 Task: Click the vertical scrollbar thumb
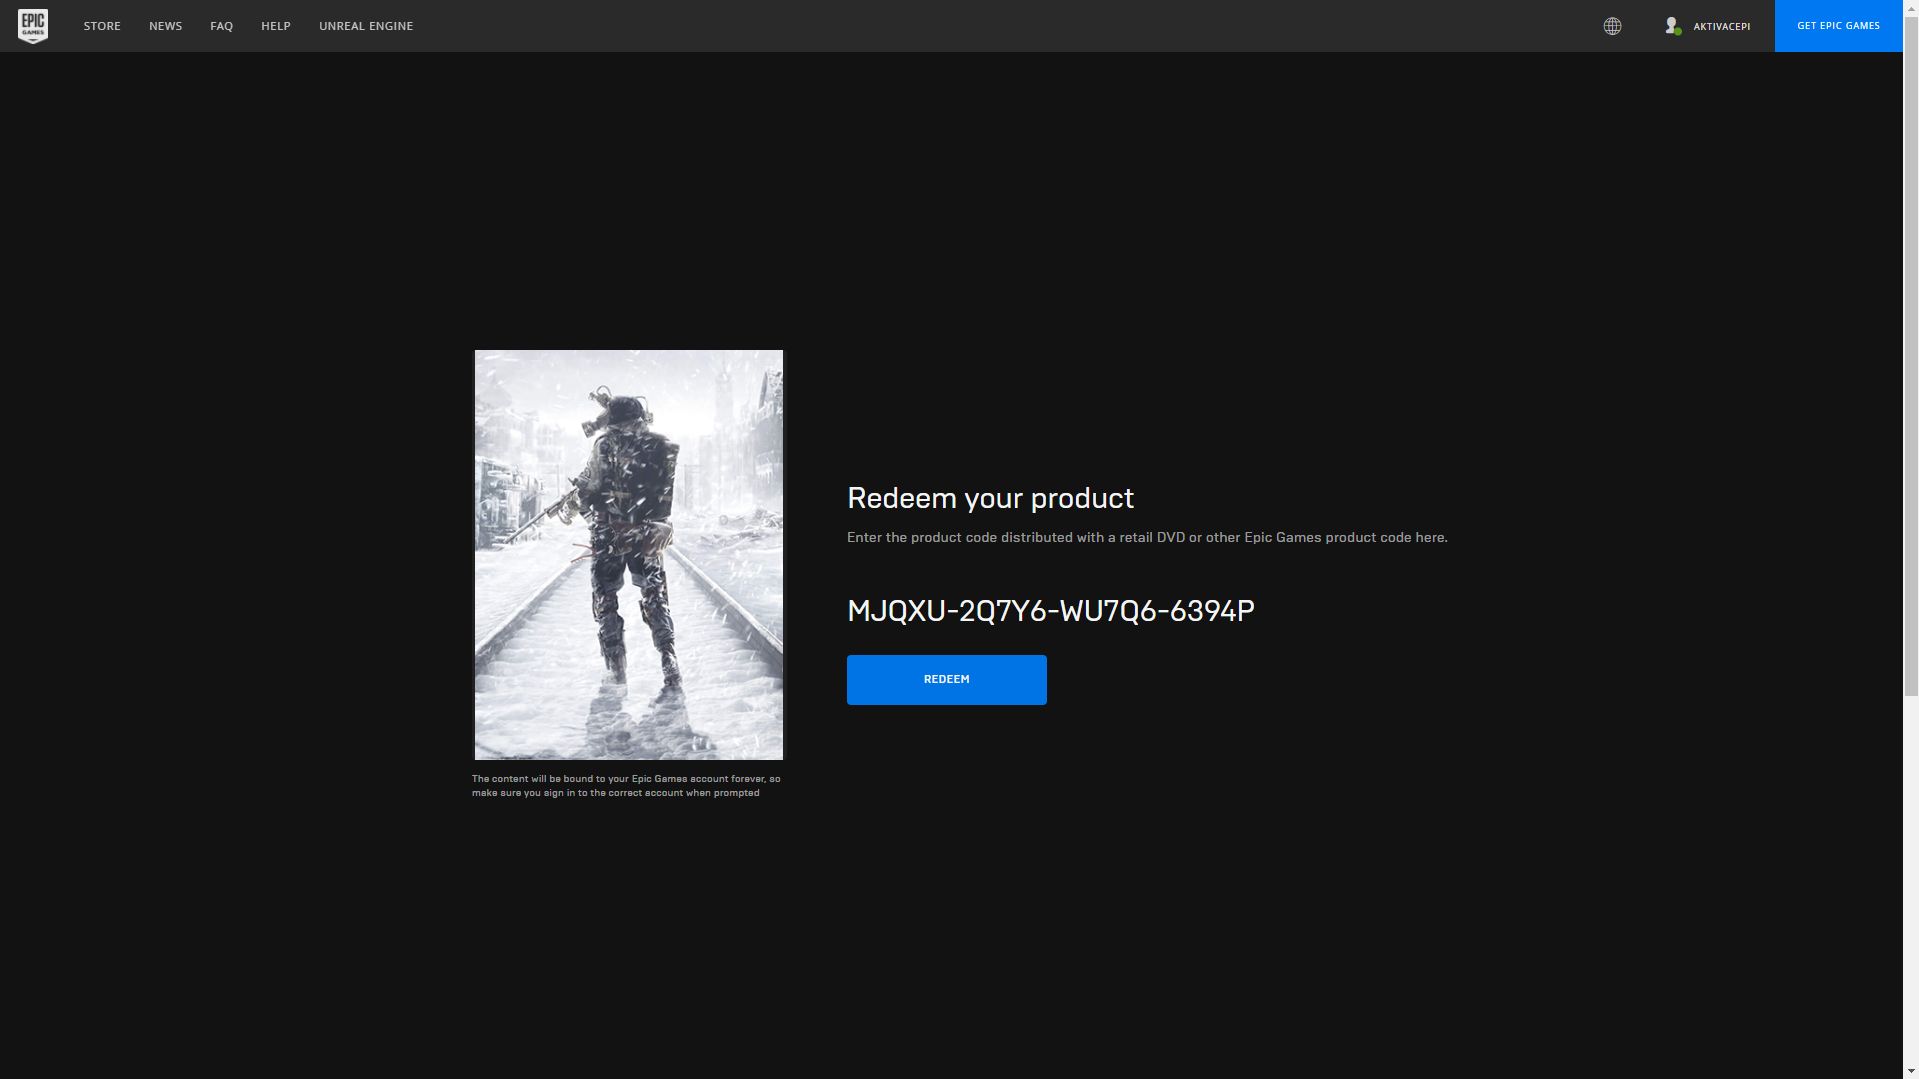pos(1910,350)
